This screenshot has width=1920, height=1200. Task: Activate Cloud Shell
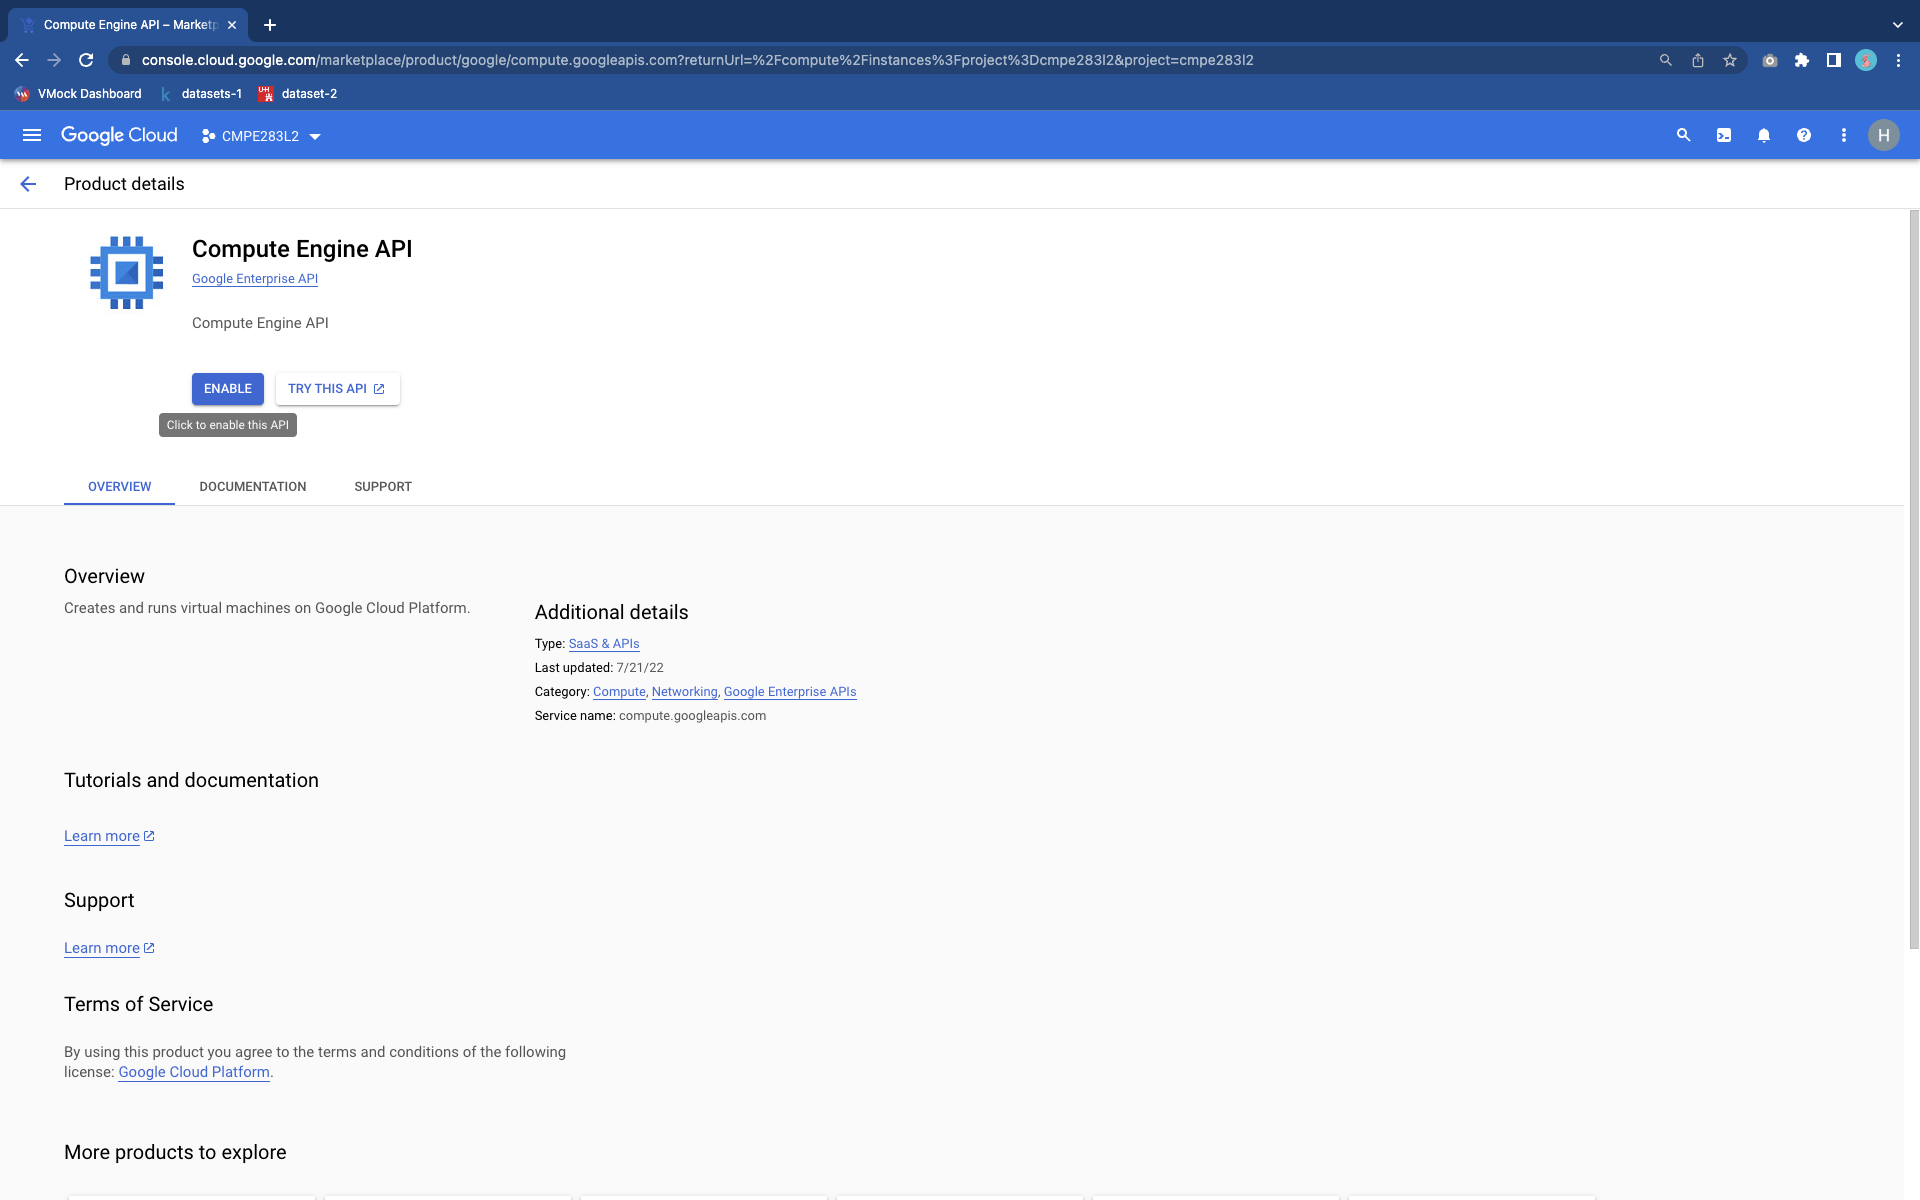[x=1724, y=135]
